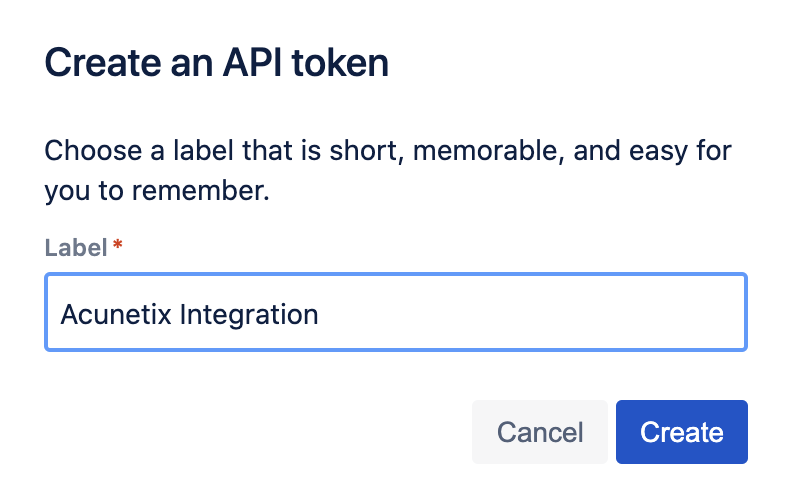The width and height of the screenshot is (790, 504).
Task: Click the word Integration in the input
Action: point(249,316)
